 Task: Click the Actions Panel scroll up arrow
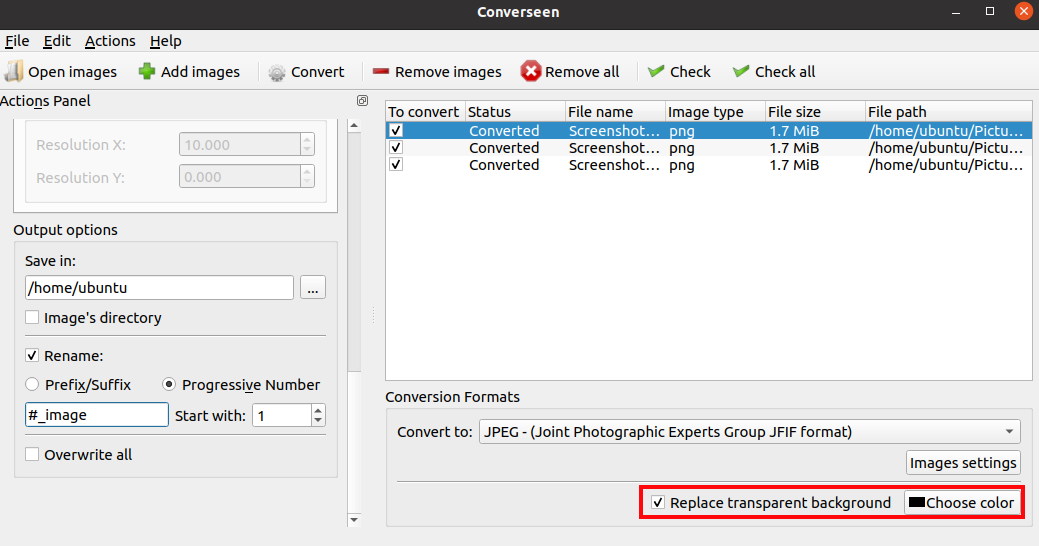[x=354, y=125]
